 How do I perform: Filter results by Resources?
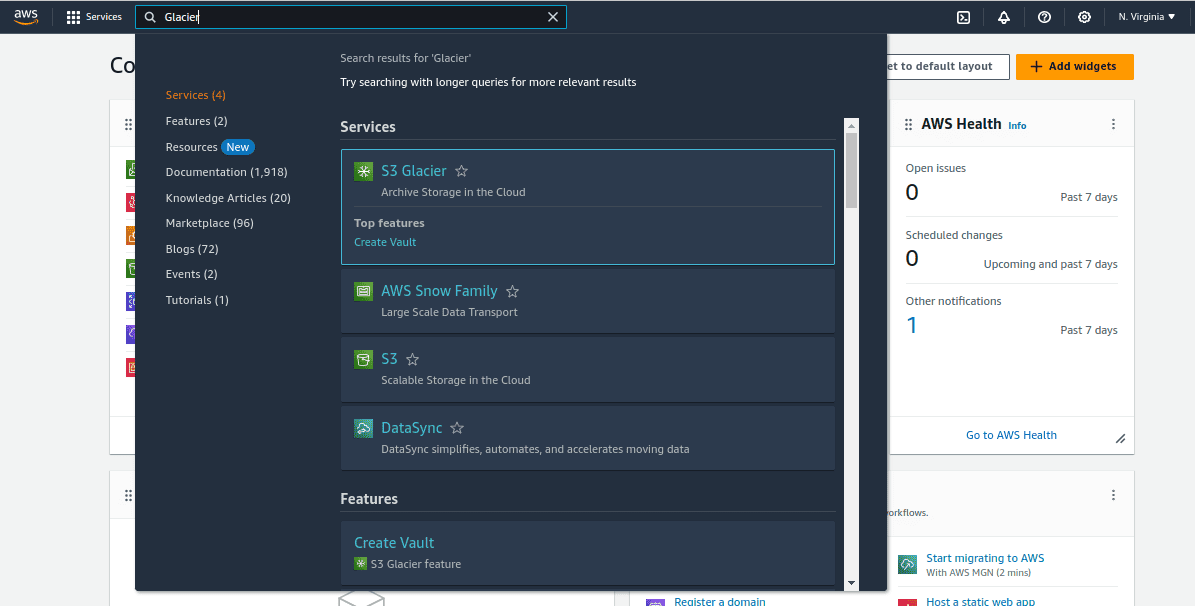[x=191, y=147]
